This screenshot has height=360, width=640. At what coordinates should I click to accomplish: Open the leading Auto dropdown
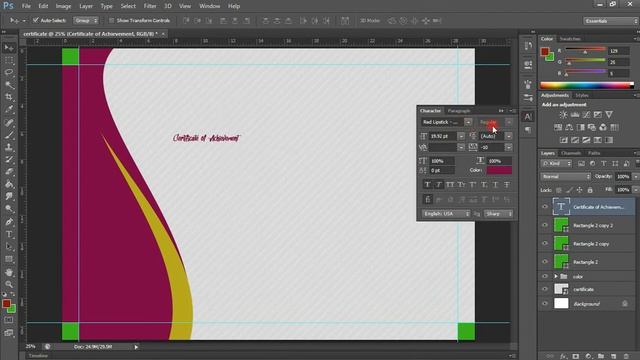pyautogui.click(x=508, y=136)
